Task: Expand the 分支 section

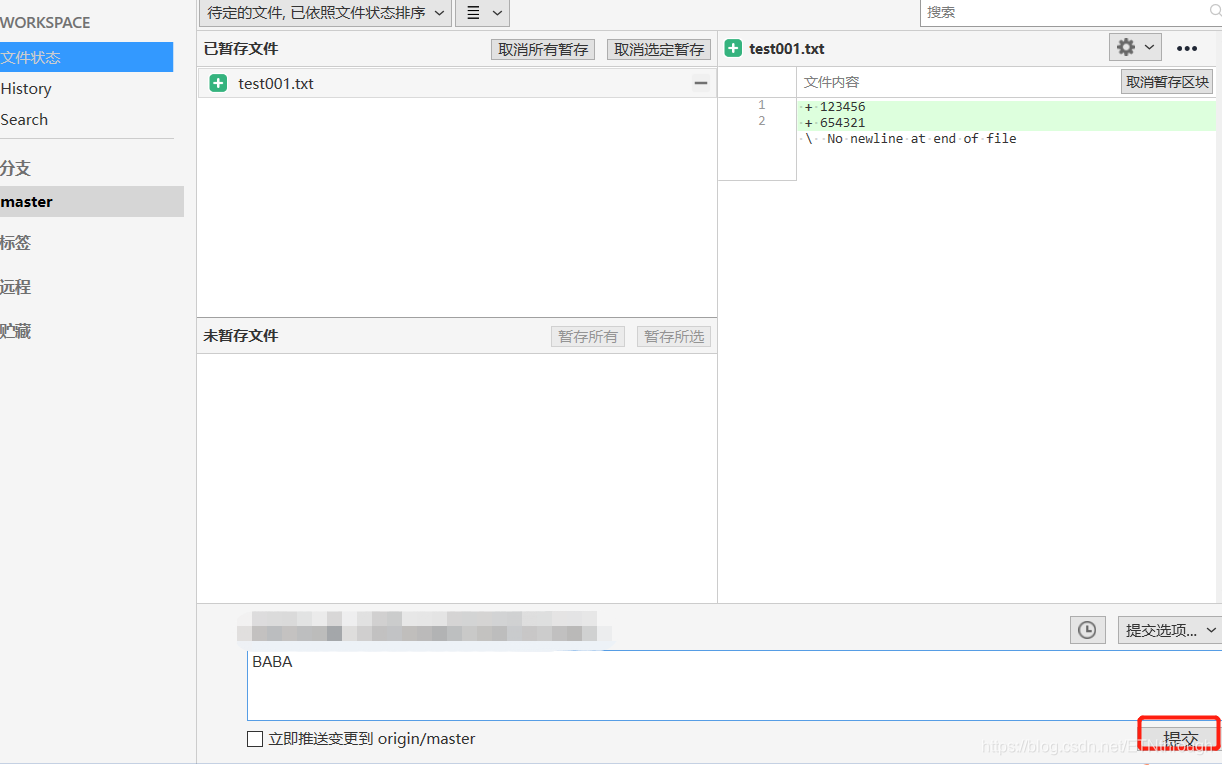Action: coord(15,168)
